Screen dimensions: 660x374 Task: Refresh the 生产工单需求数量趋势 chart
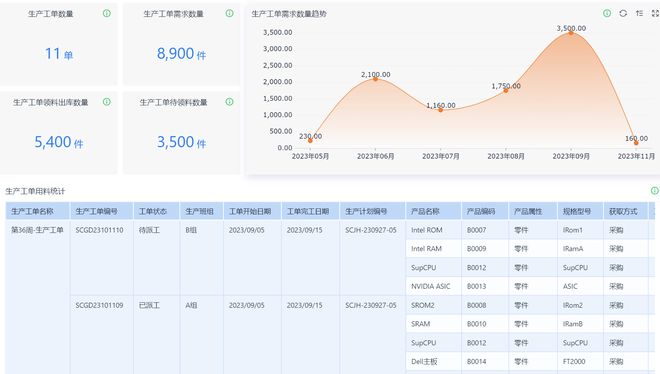(623, 13)
